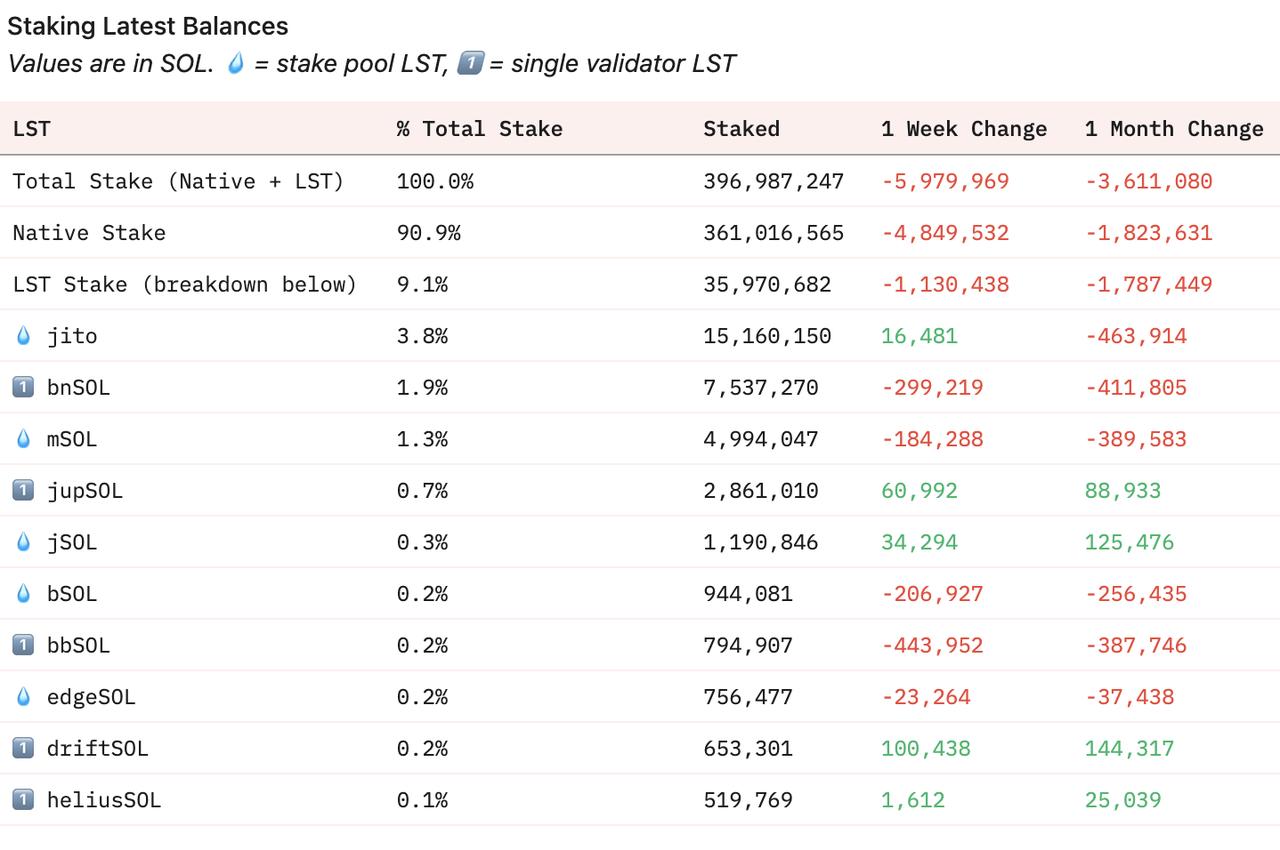The width and height of the screenshot is (1280, 850).
Task: Click the LST column header
Action: [x=31, y=129]
